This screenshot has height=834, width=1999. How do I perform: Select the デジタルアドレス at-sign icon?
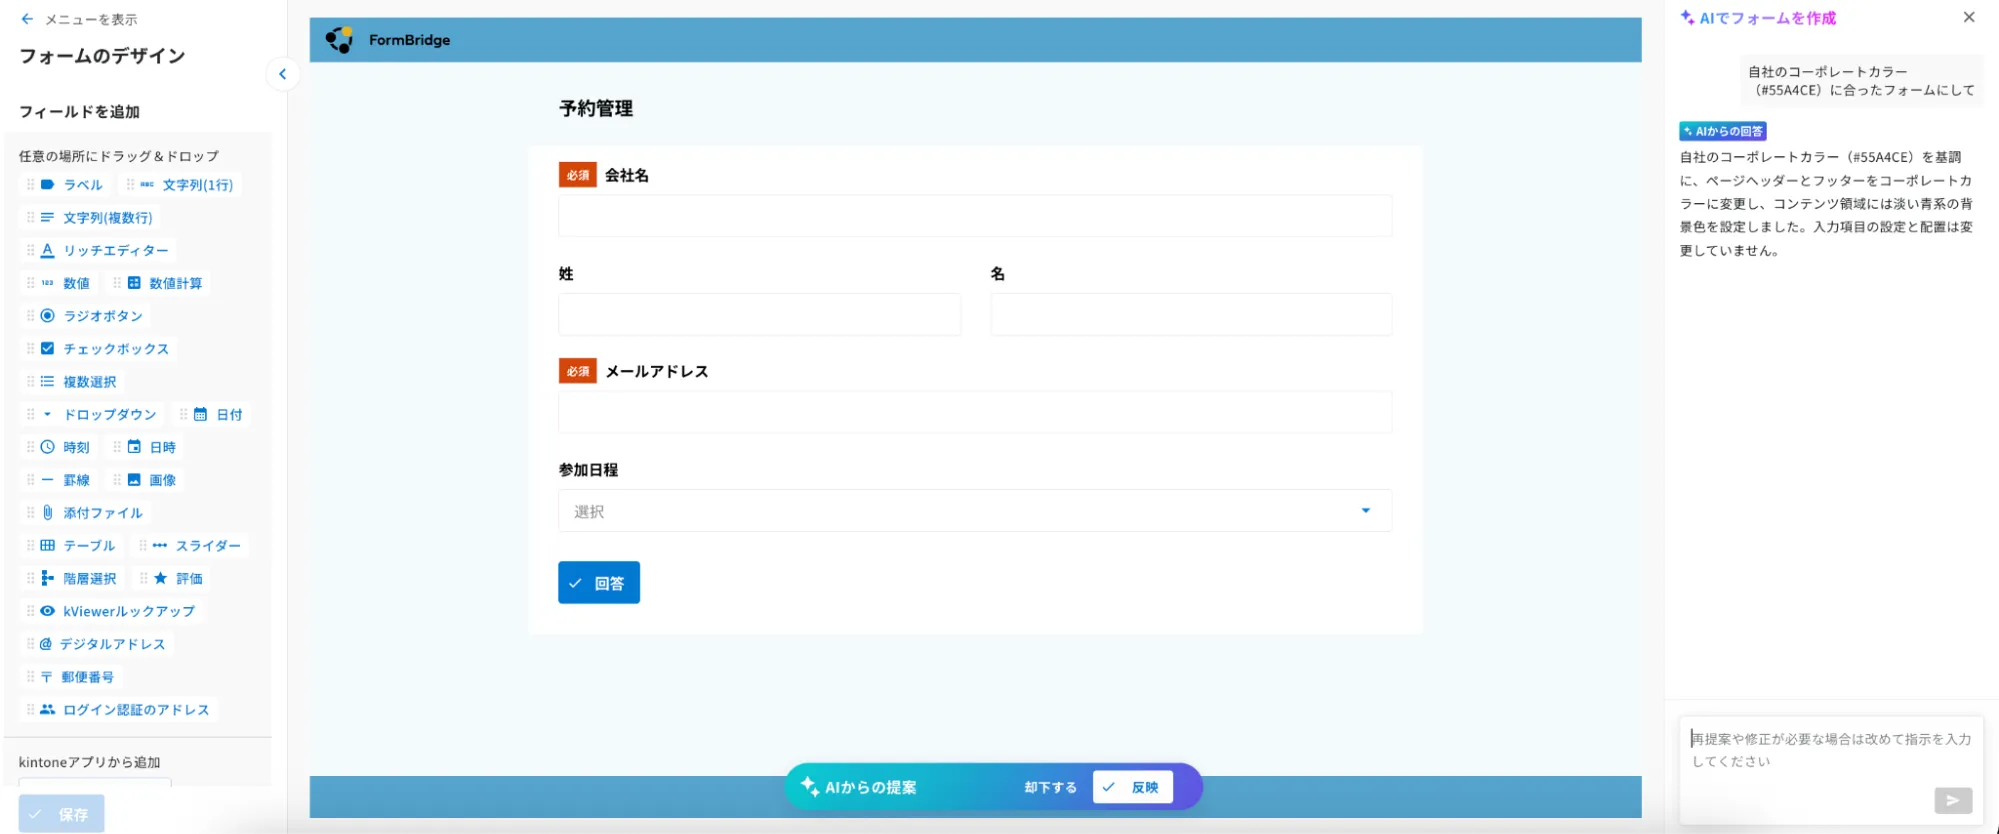click(x=45, y=644)
